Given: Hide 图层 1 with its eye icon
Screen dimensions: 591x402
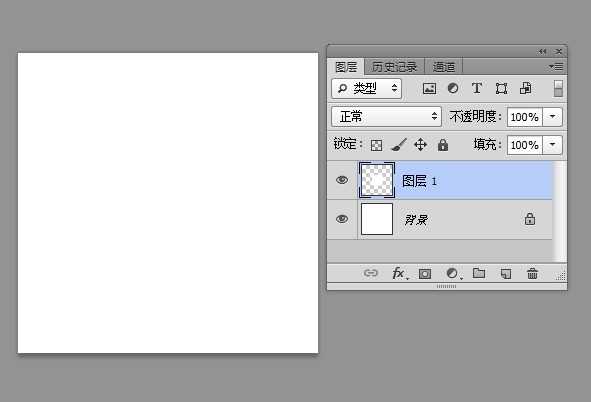Looking at the screenshot, I should [342, 180].
